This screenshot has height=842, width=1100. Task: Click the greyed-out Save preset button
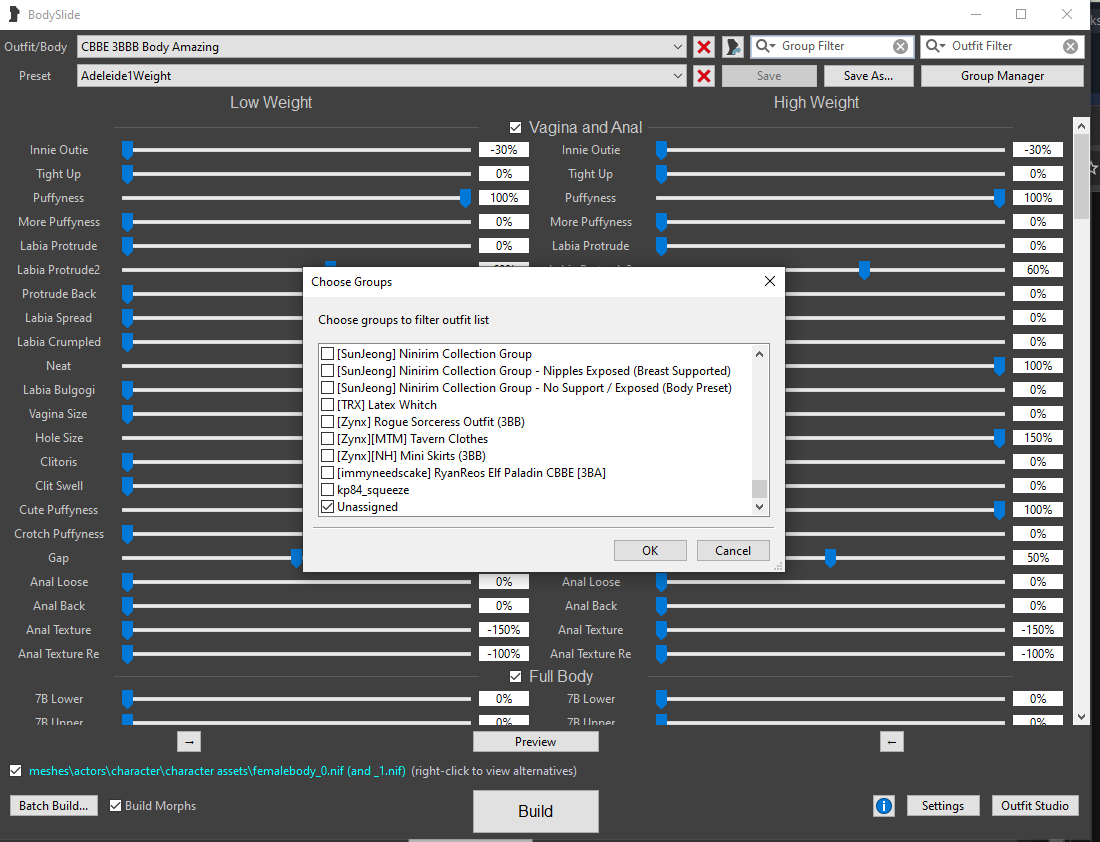(x=769, y=76)
